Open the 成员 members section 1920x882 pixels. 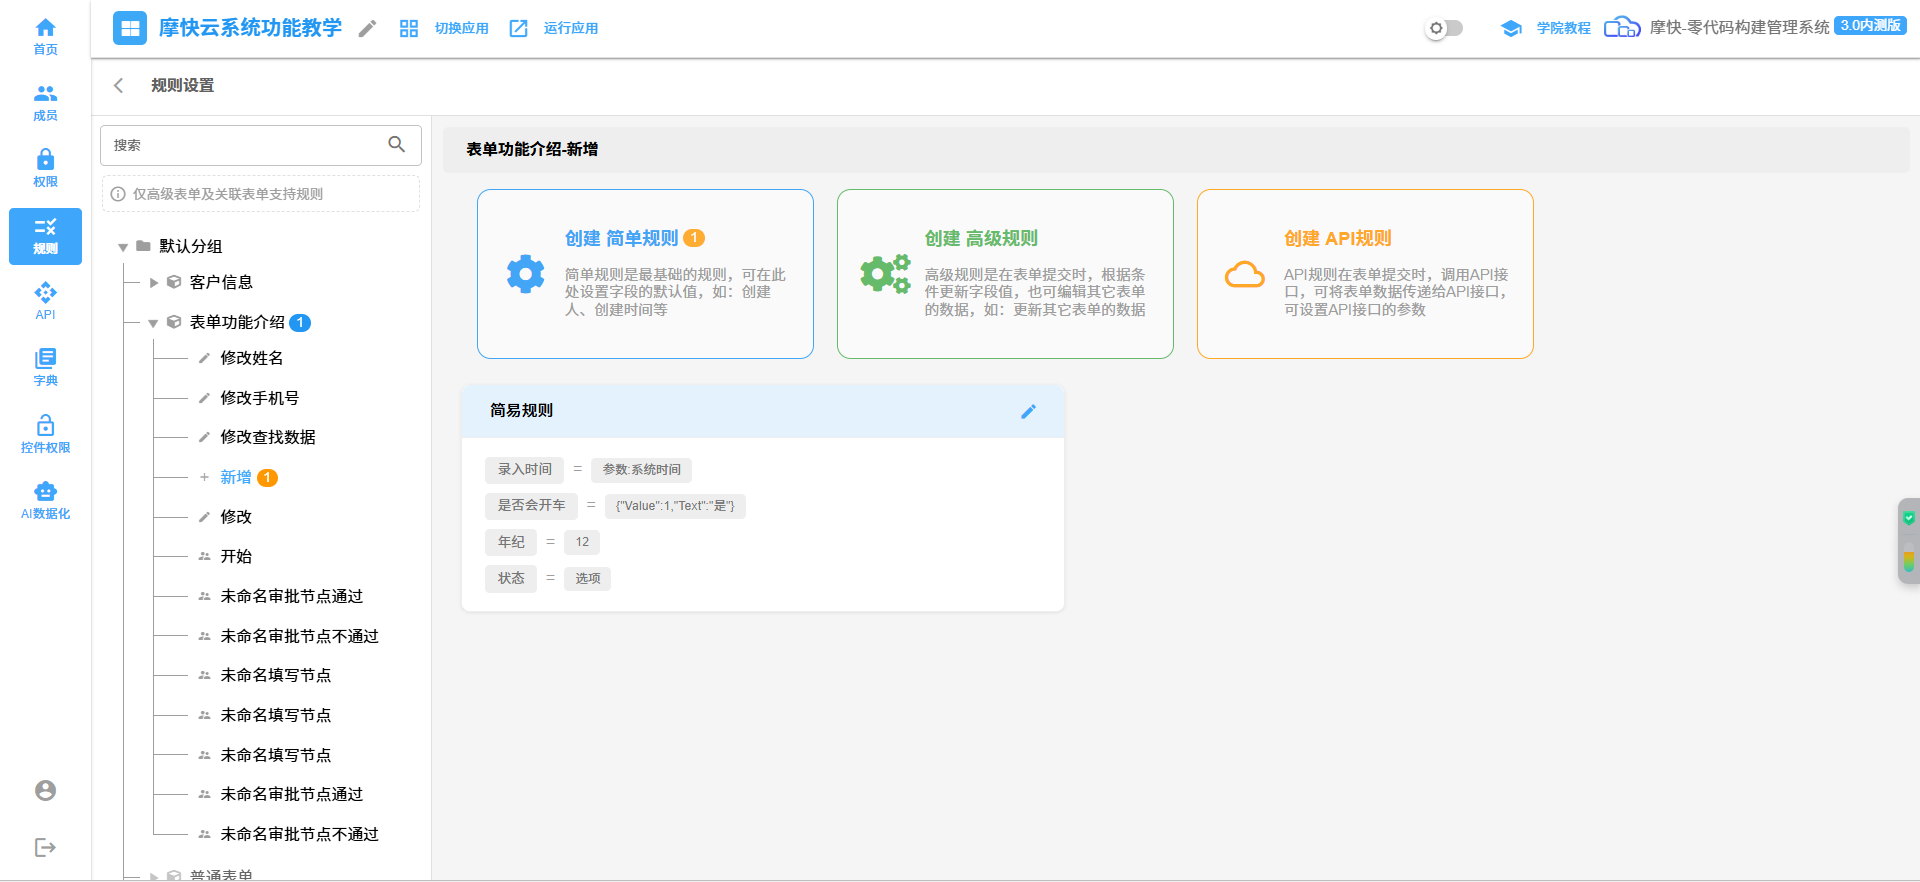coord(45,94)
